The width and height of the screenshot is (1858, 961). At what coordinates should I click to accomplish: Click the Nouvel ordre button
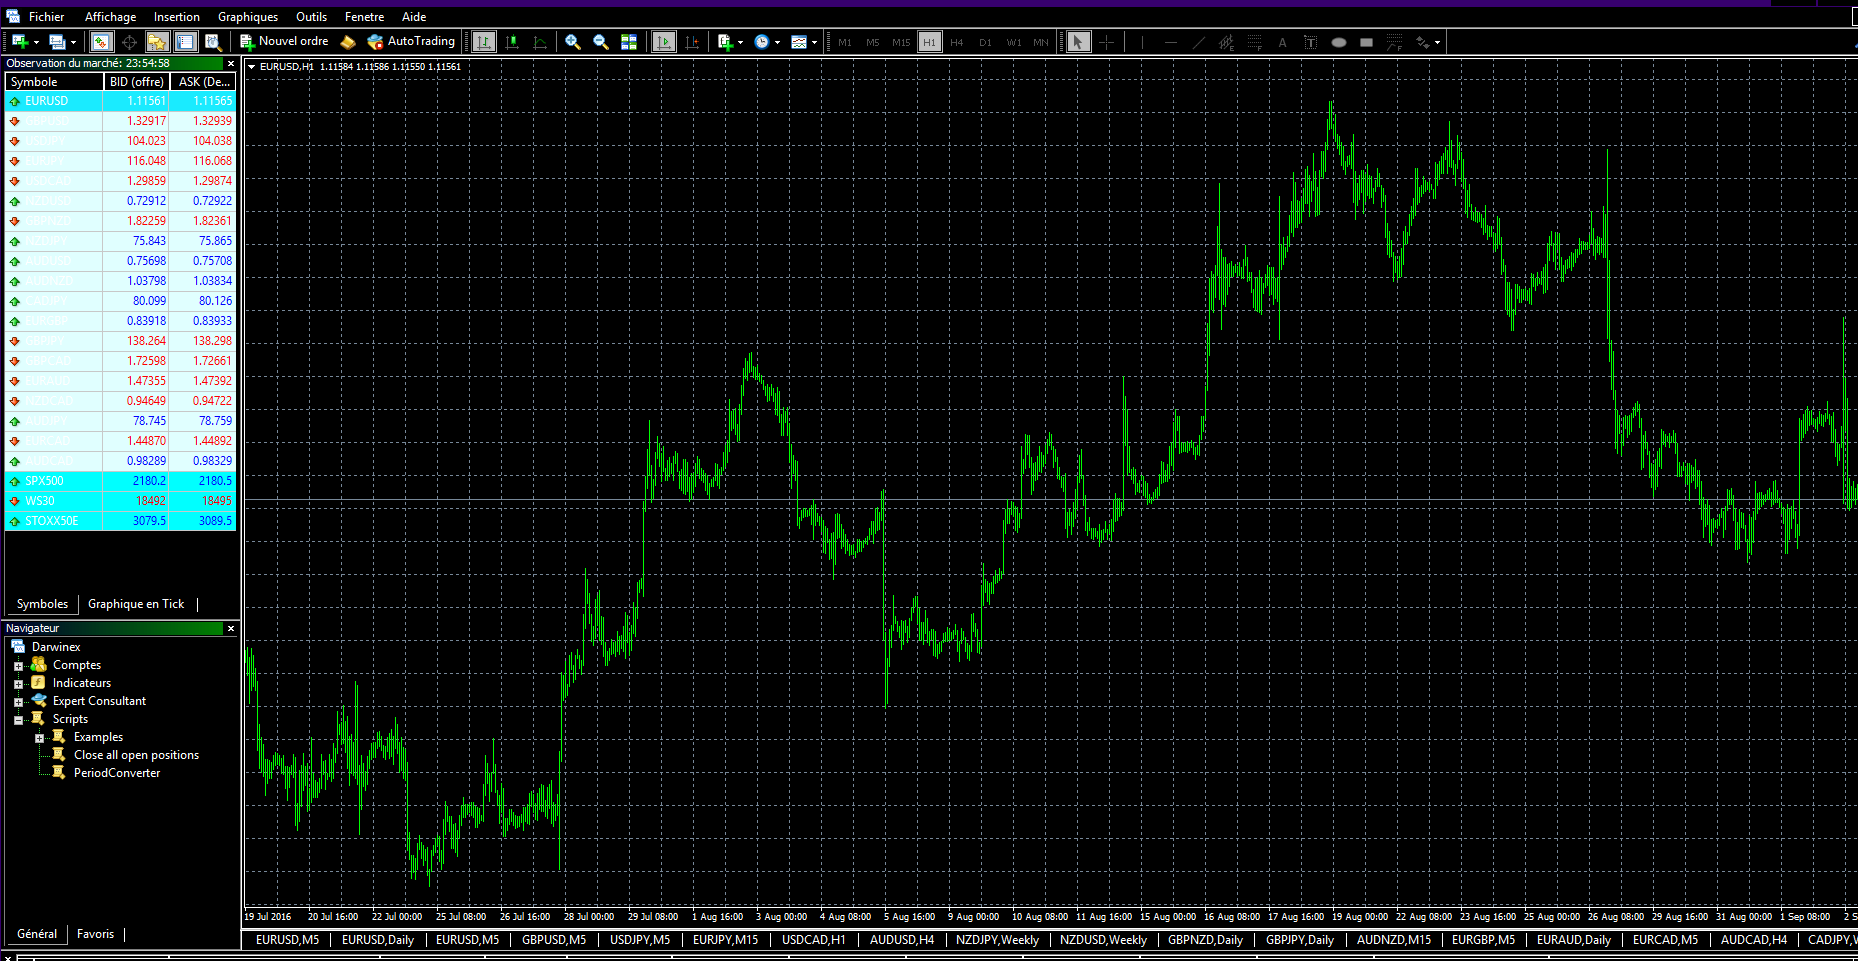[x=284, y=41]
